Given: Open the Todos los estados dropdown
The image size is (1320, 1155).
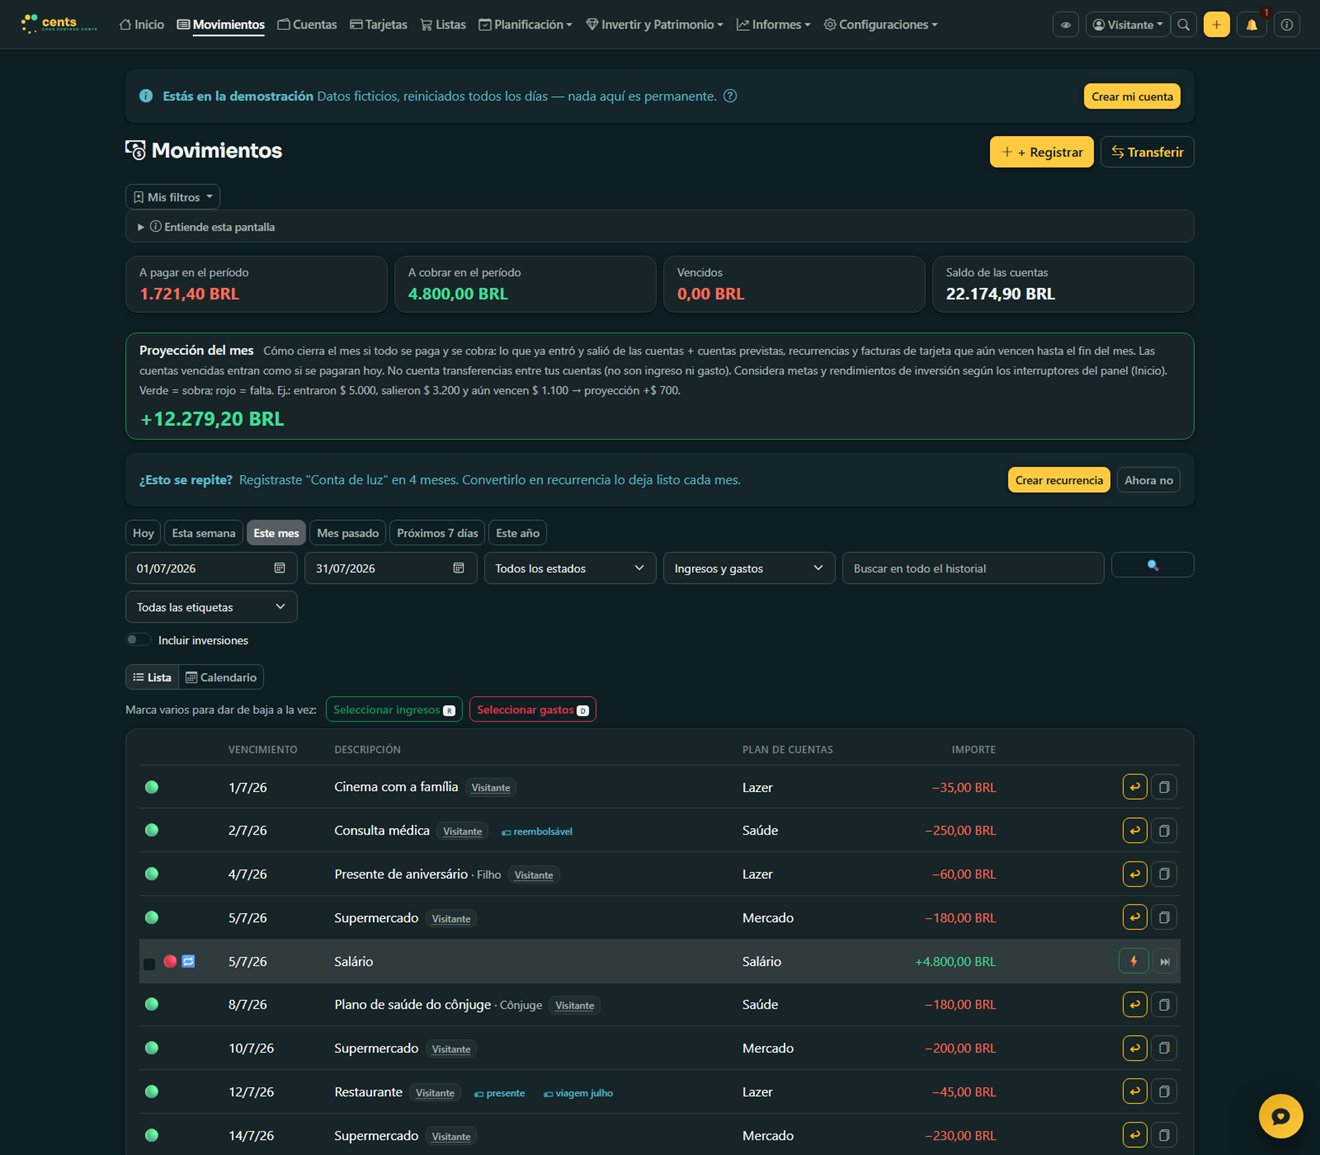Looking at the screenshot, I should click(x=570, y=568).
